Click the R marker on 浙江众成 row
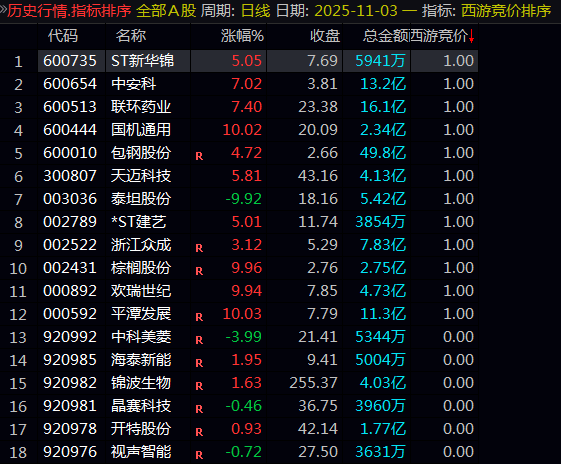561x464 pixels. click(199, 248)
